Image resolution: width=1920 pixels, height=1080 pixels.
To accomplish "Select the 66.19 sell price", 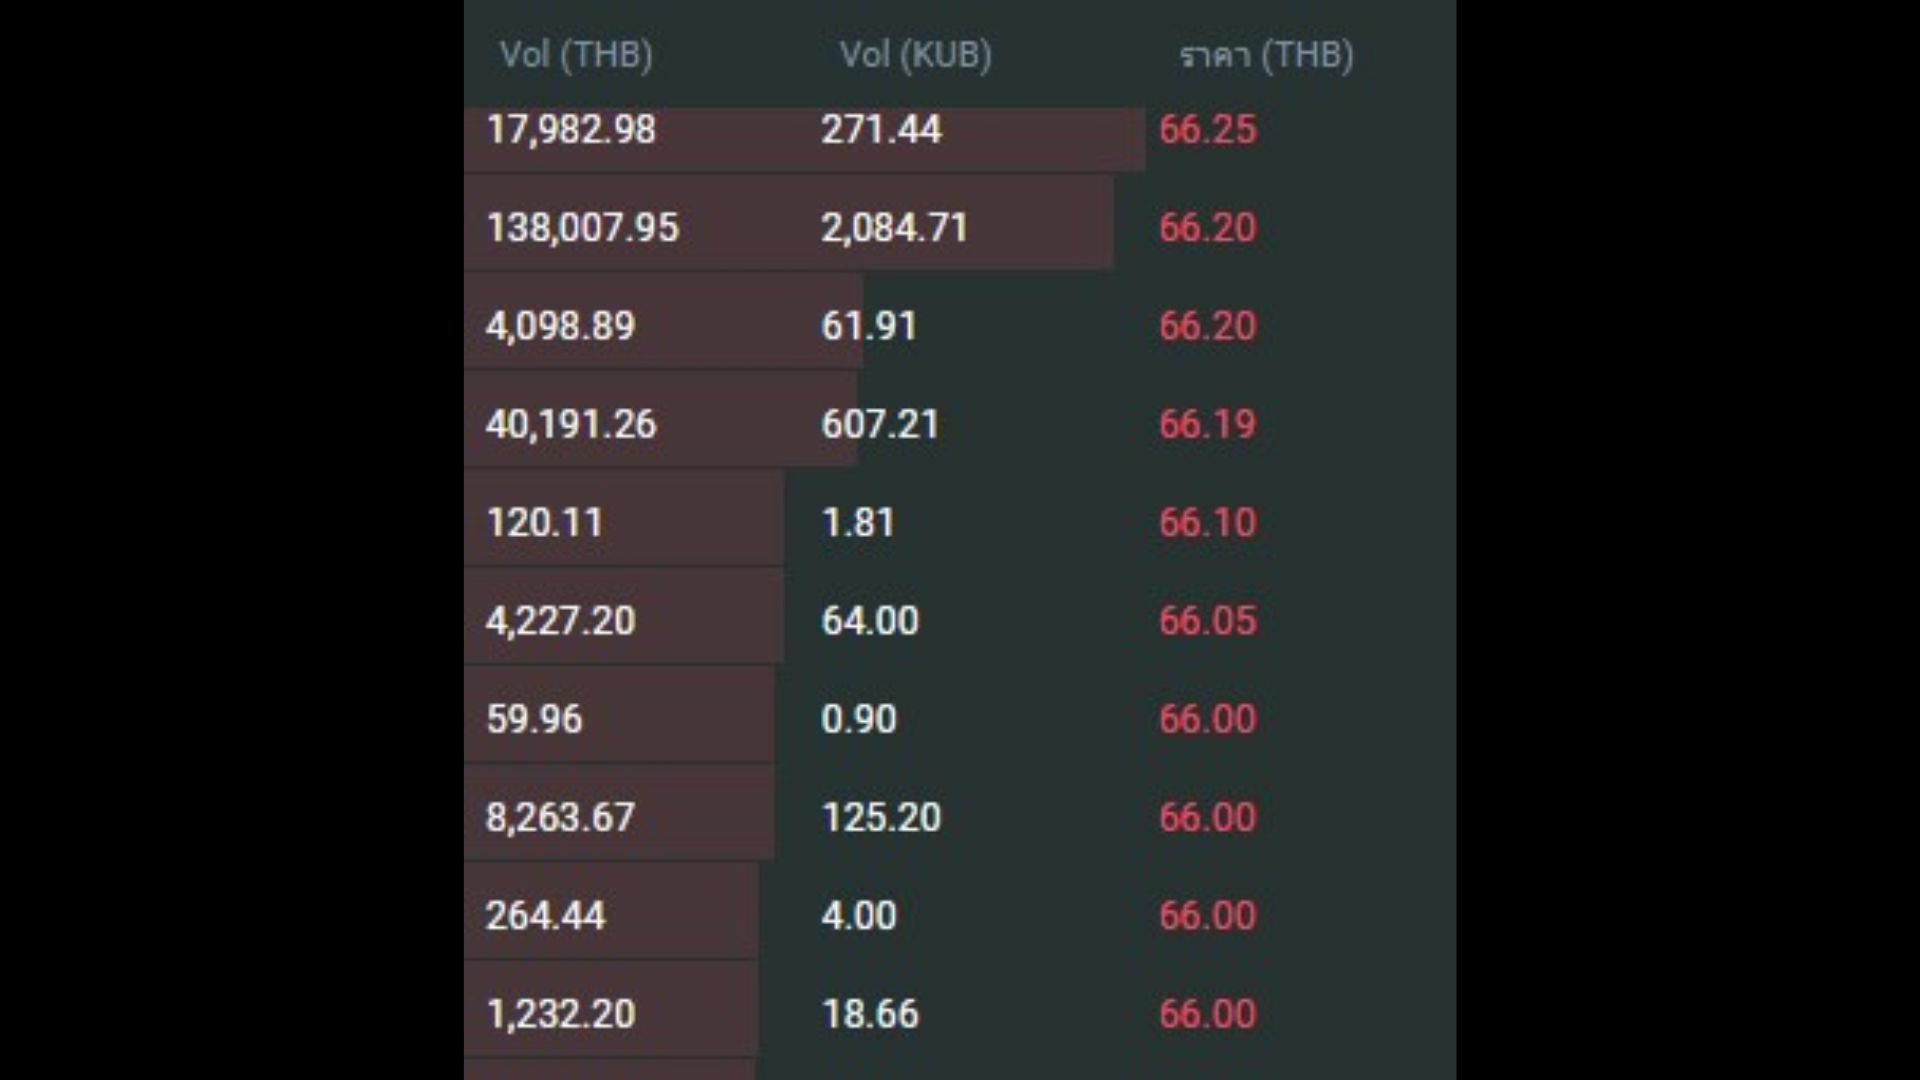I will [x=1207, y=424].
